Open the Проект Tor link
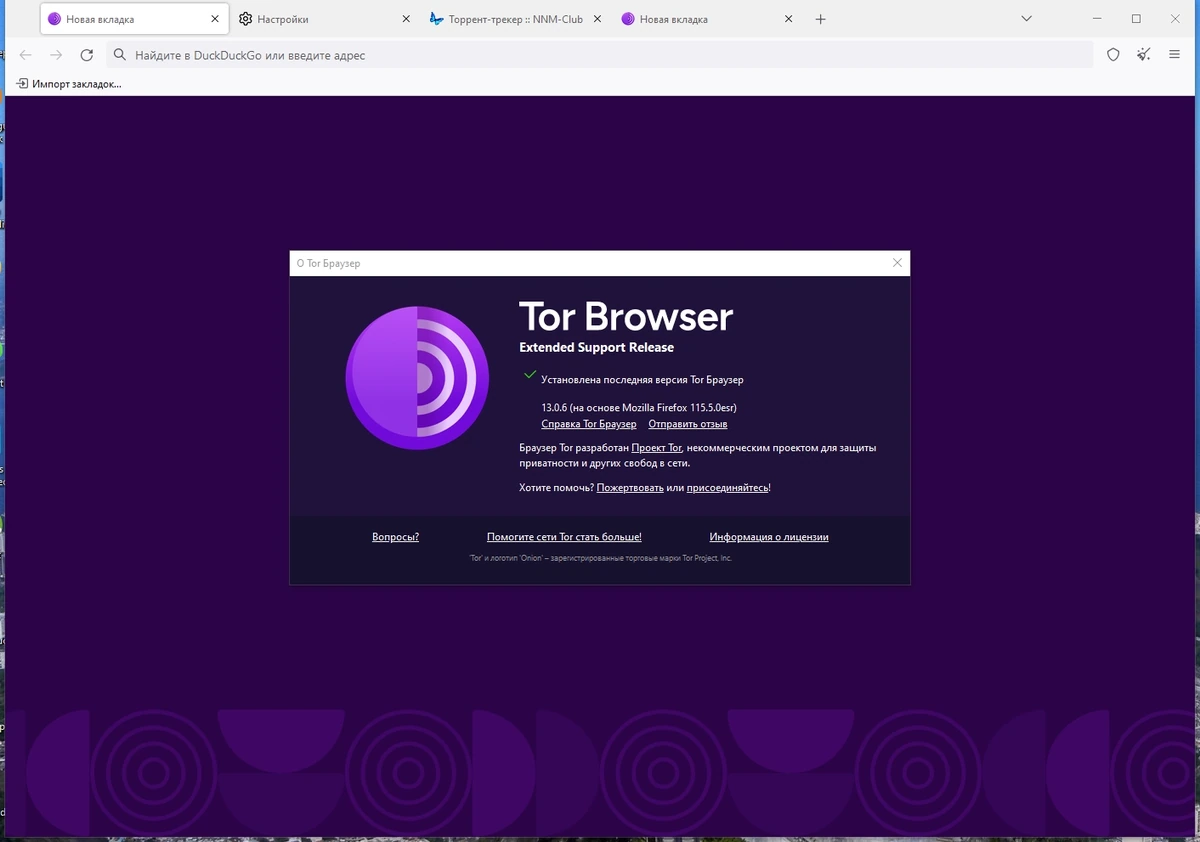Screen dimensions: 1200x842 click(657, 448)
